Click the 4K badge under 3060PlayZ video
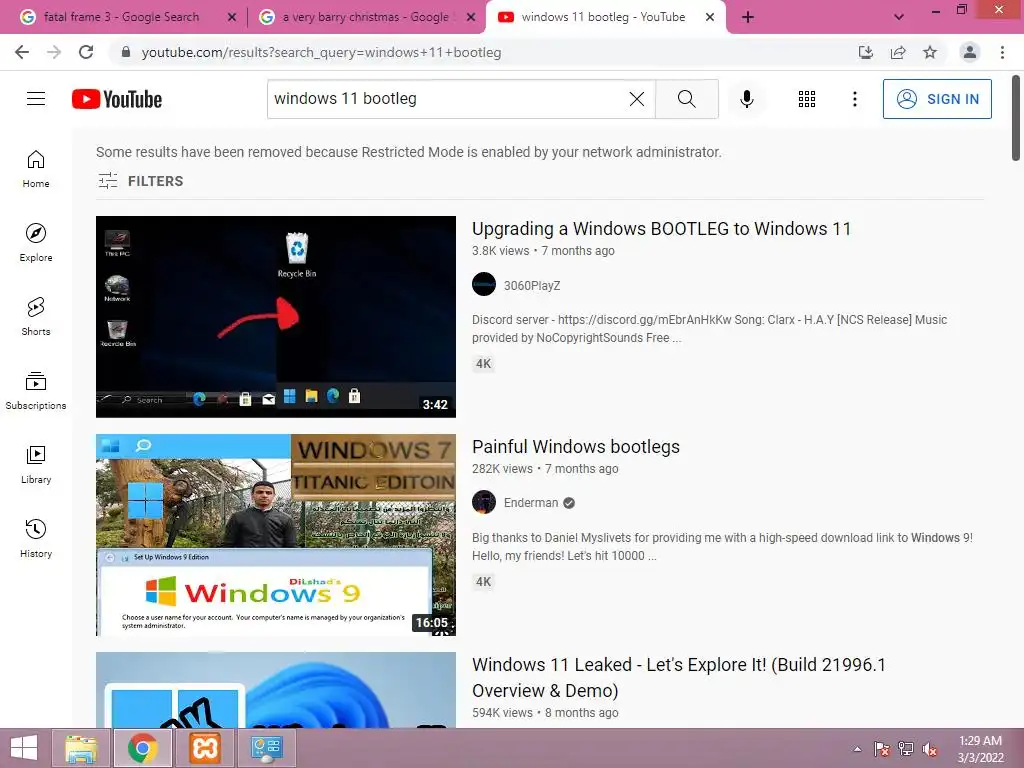 pos(483,364)
